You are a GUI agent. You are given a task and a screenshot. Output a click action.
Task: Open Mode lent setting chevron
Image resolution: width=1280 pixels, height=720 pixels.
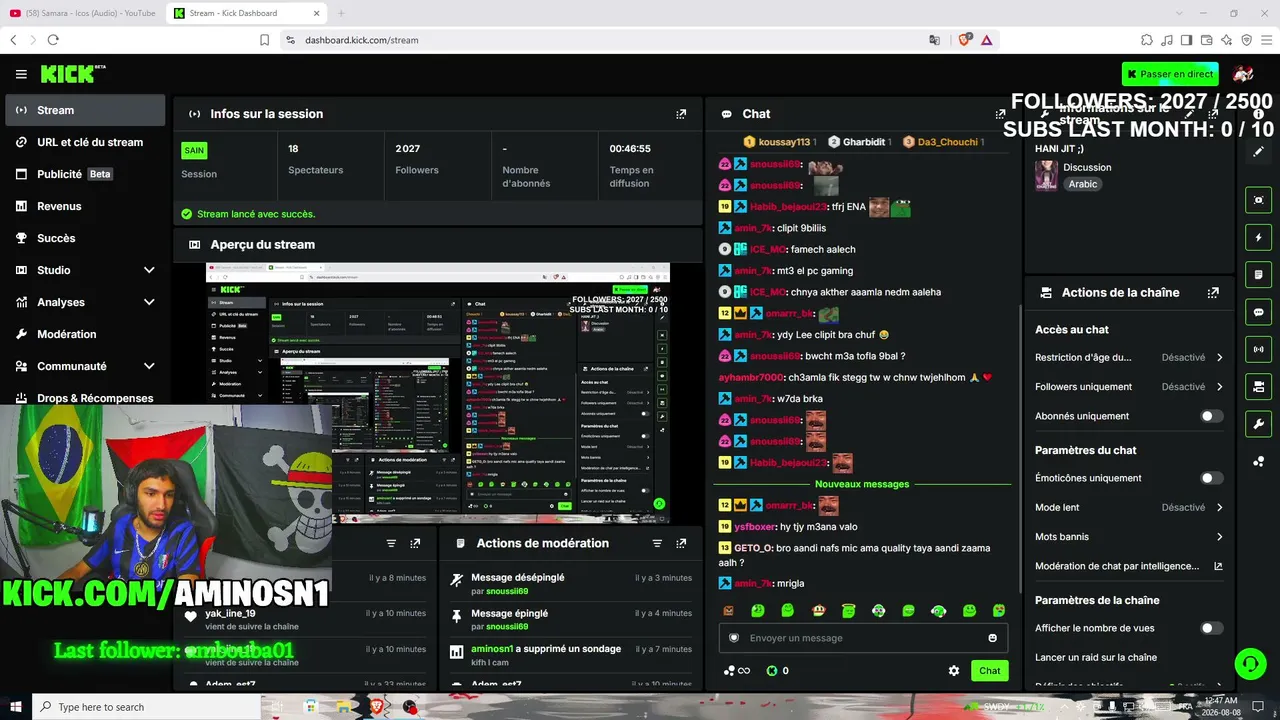pos(1219,507)
